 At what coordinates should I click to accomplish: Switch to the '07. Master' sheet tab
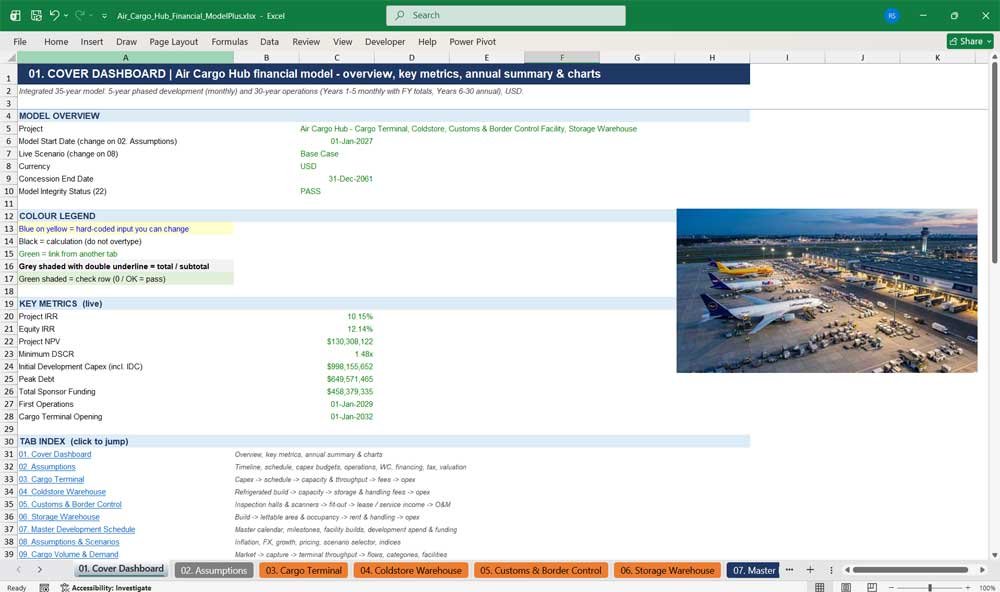[754, 570]
